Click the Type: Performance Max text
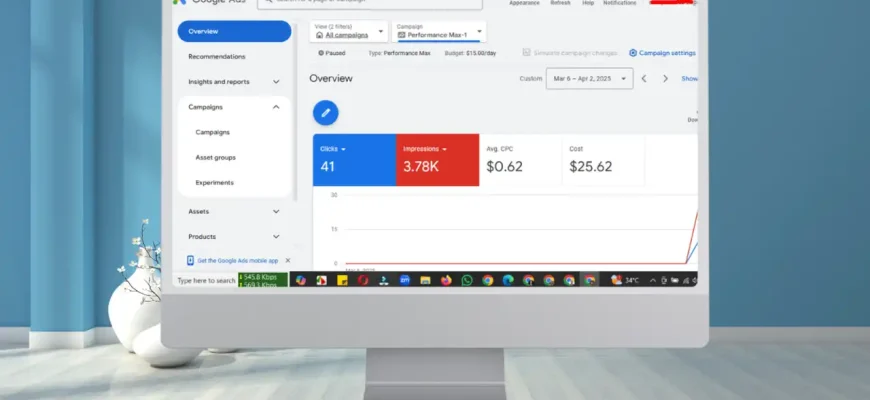The width and height of the screenshot is (870, 400). 399,53
